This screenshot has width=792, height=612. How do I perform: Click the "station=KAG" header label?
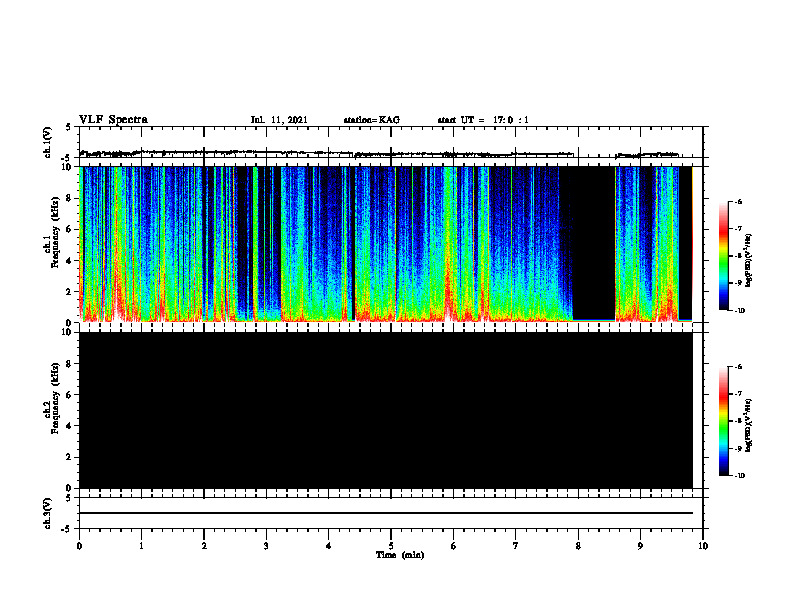coord(372,120)
